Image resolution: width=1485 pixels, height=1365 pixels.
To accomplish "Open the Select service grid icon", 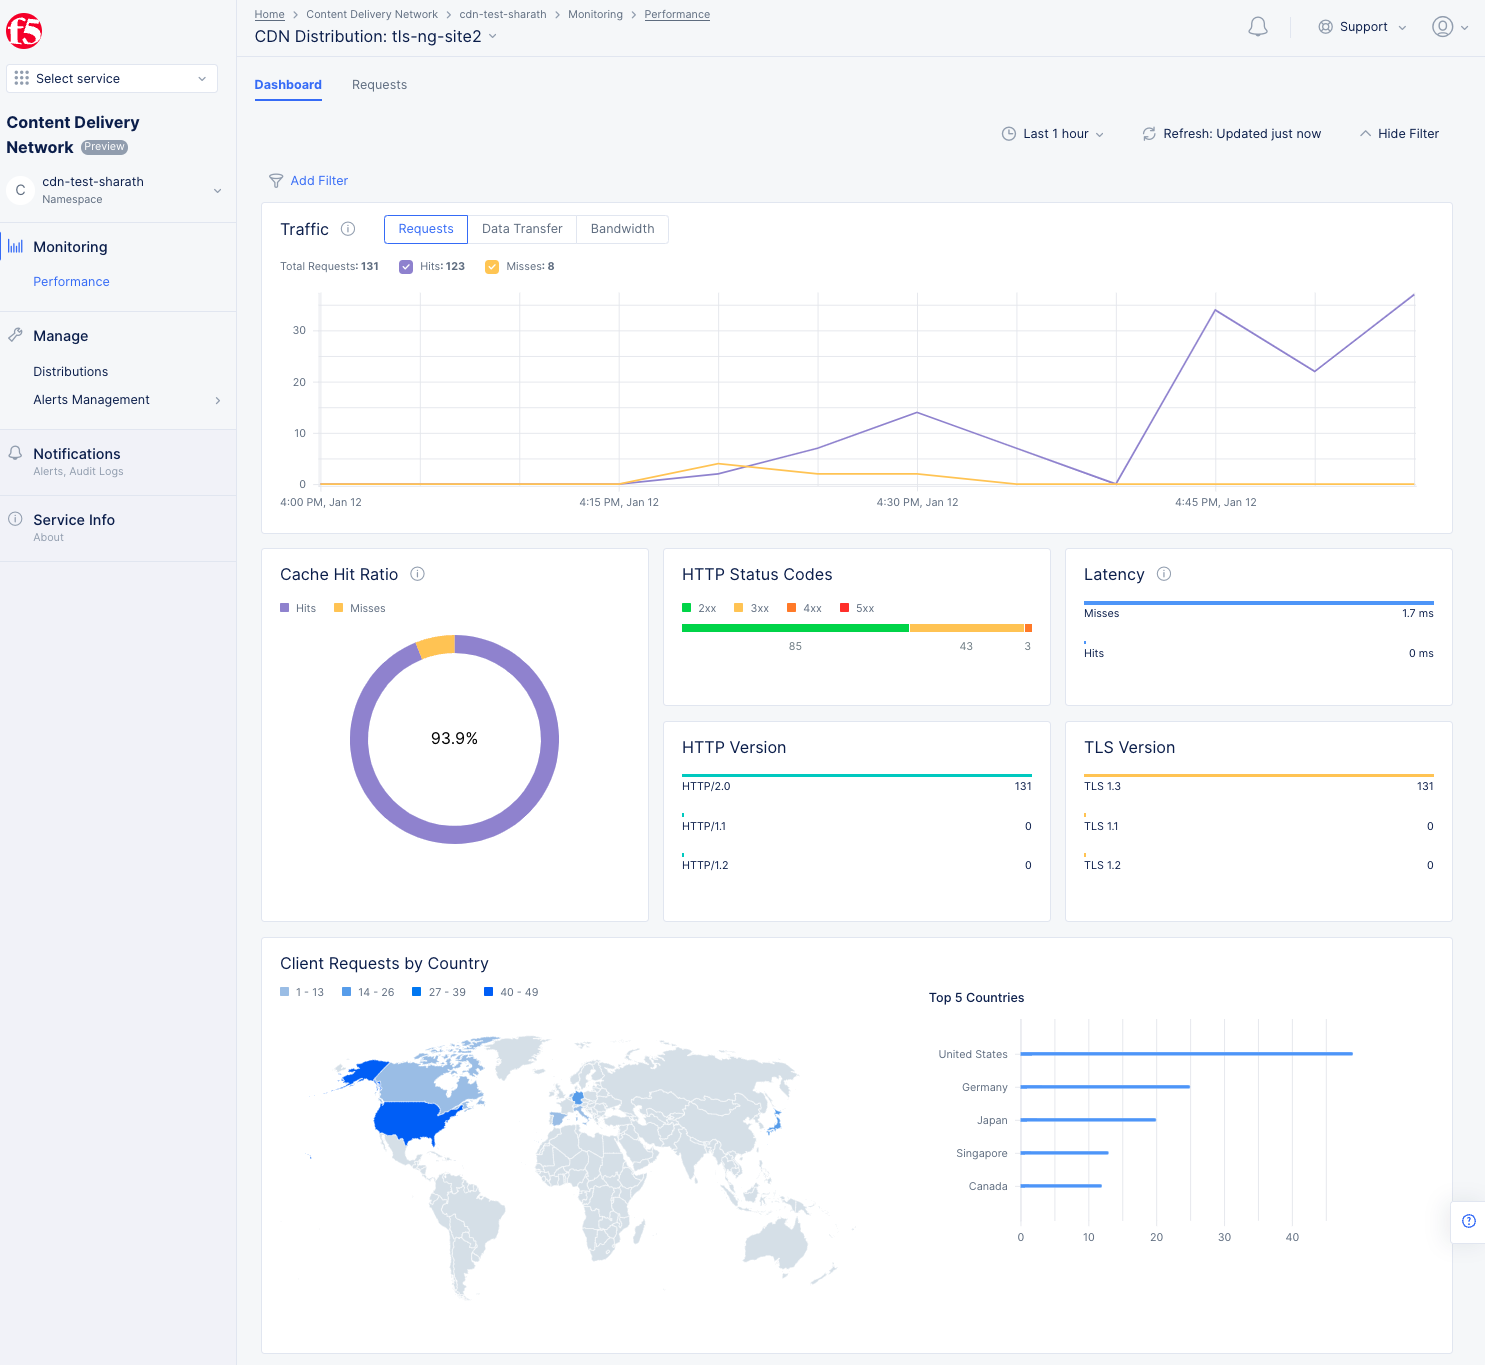I will point(21,78).
